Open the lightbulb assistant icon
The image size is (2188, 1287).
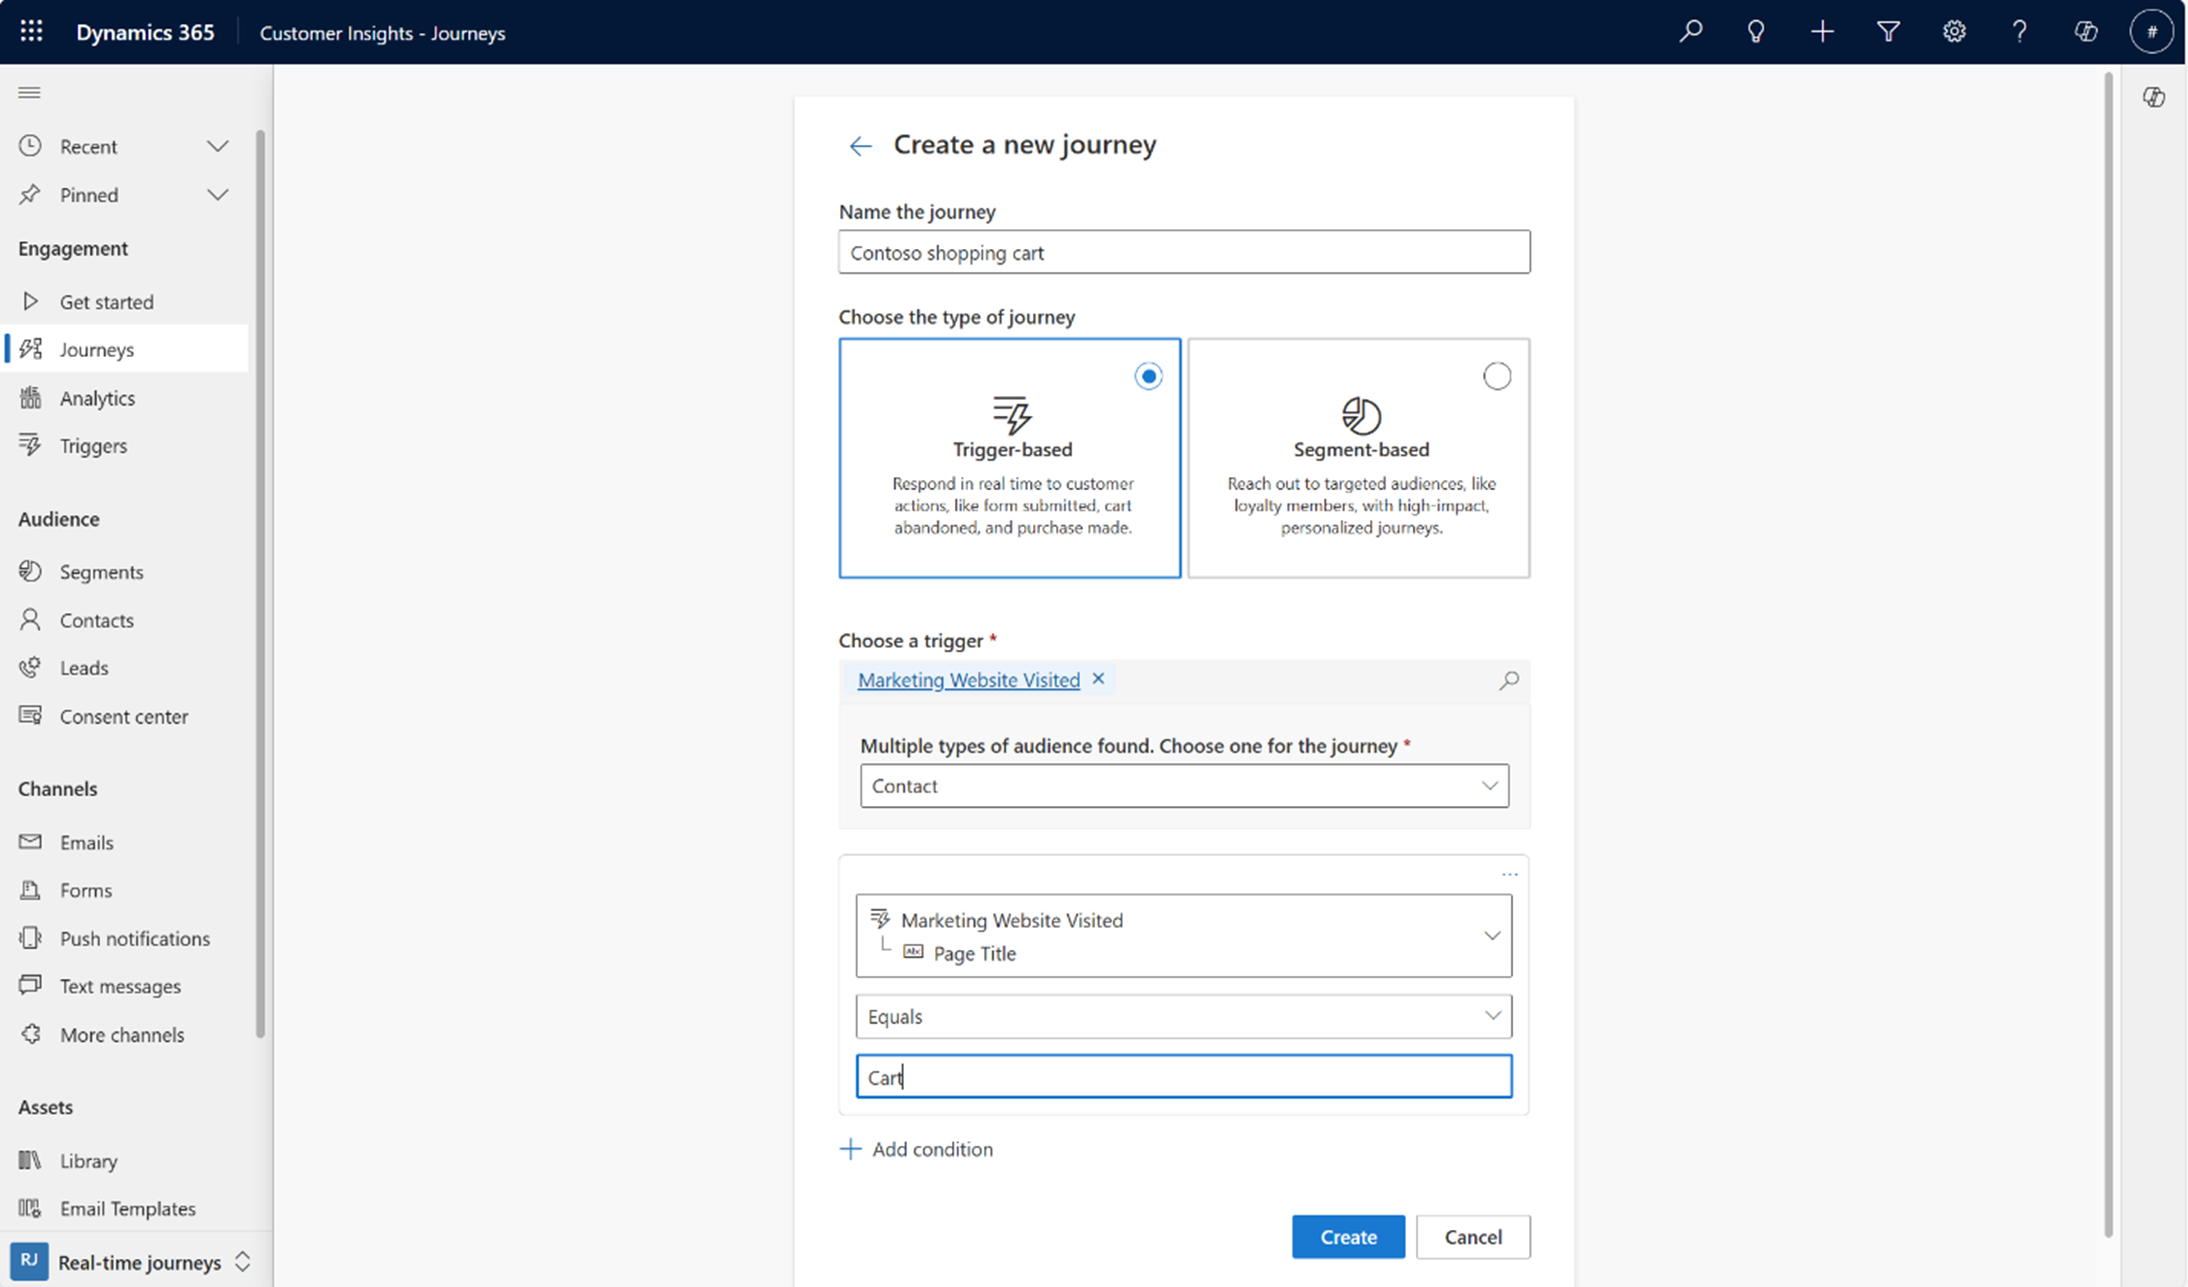(x=1756, y=32)
